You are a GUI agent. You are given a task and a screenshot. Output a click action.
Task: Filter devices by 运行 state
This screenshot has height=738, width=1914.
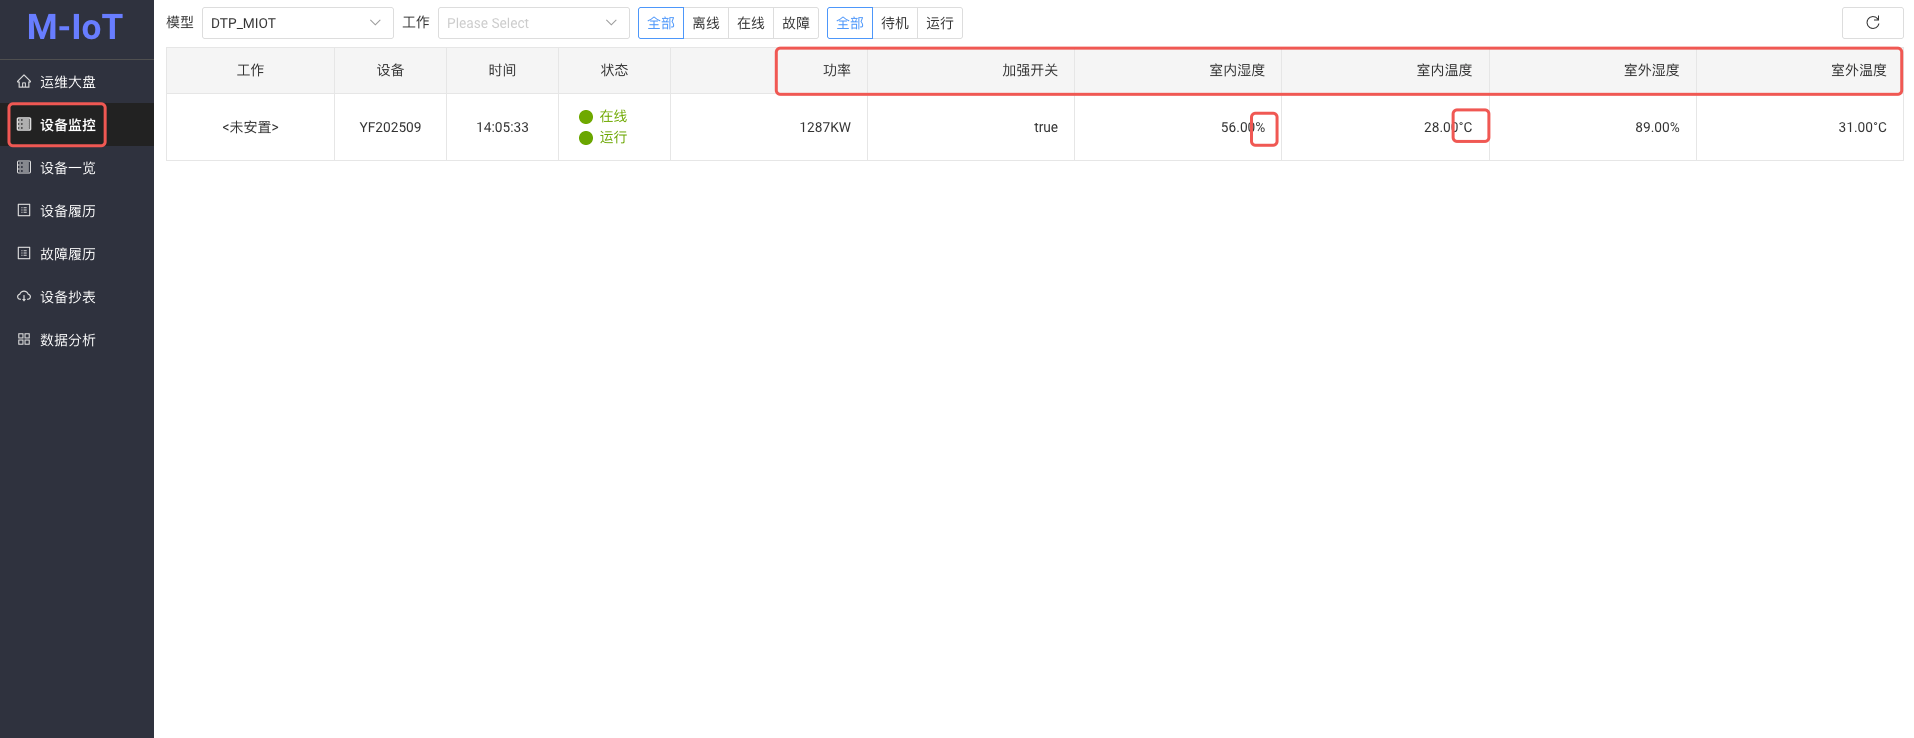click(x=940, y=23)
